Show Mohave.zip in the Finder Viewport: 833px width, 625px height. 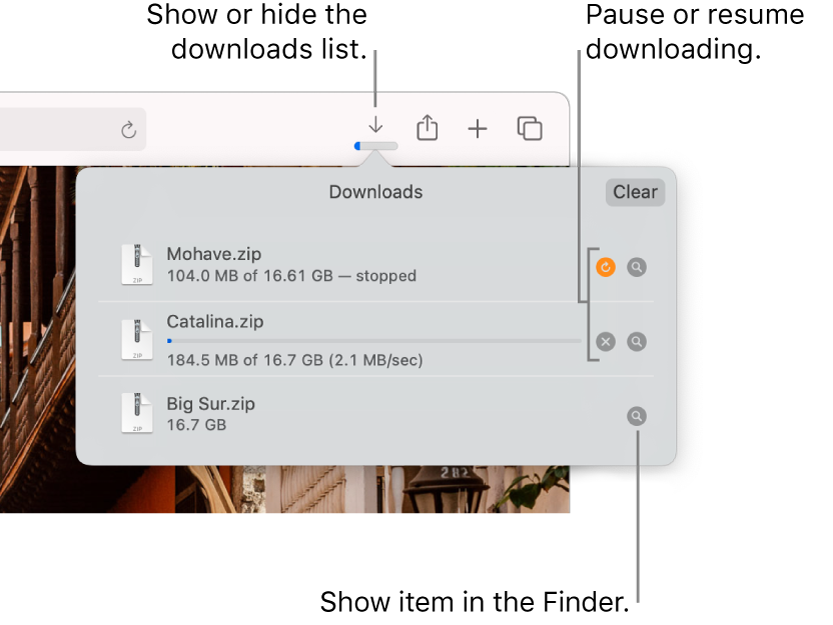637,267
